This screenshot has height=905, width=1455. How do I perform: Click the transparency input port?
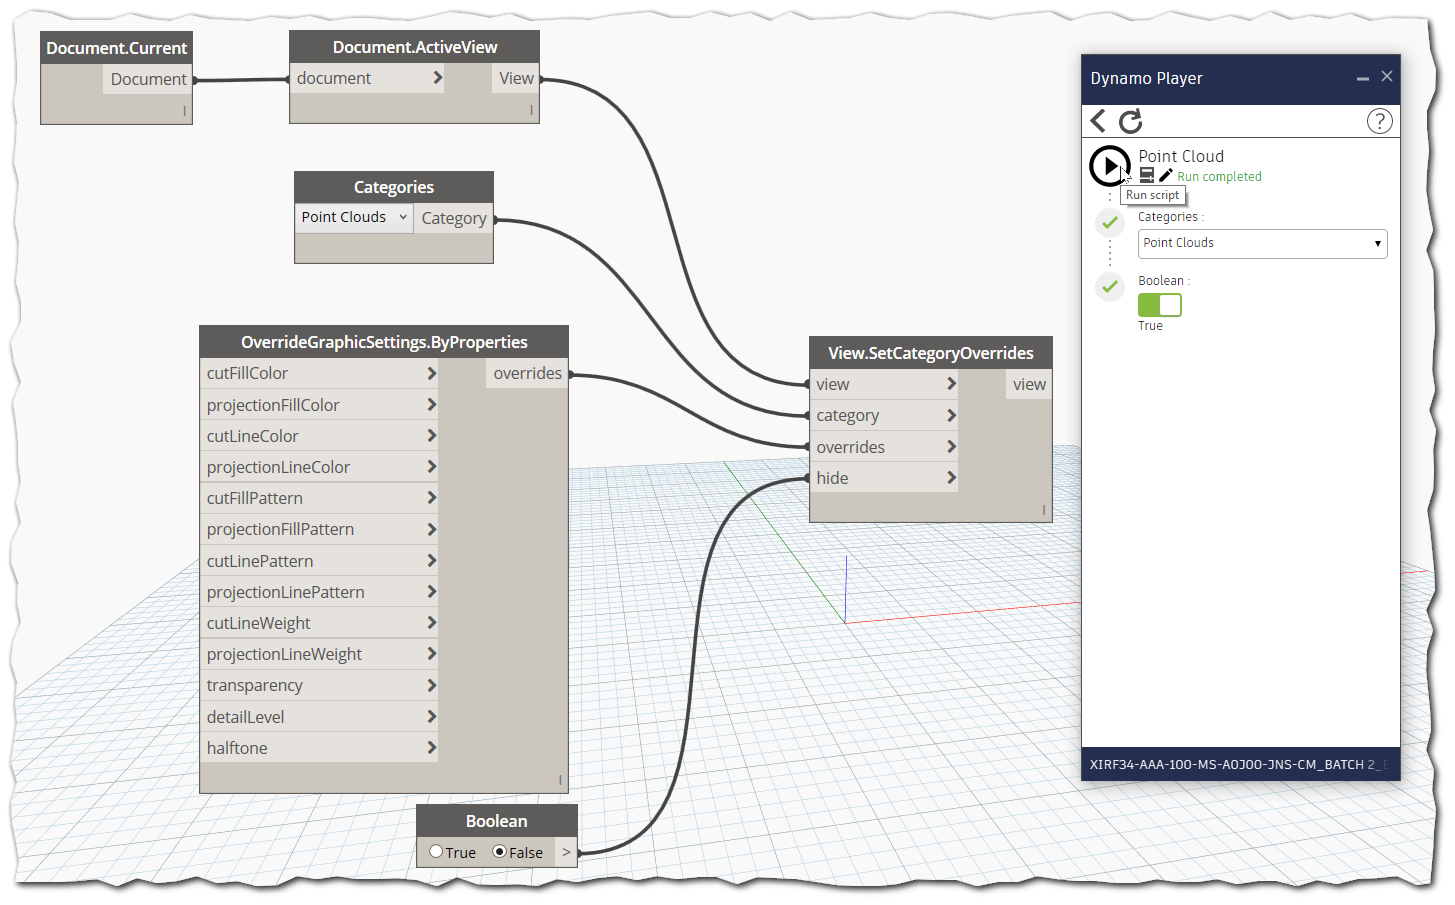pyautogui.click(x=320, y=685)
